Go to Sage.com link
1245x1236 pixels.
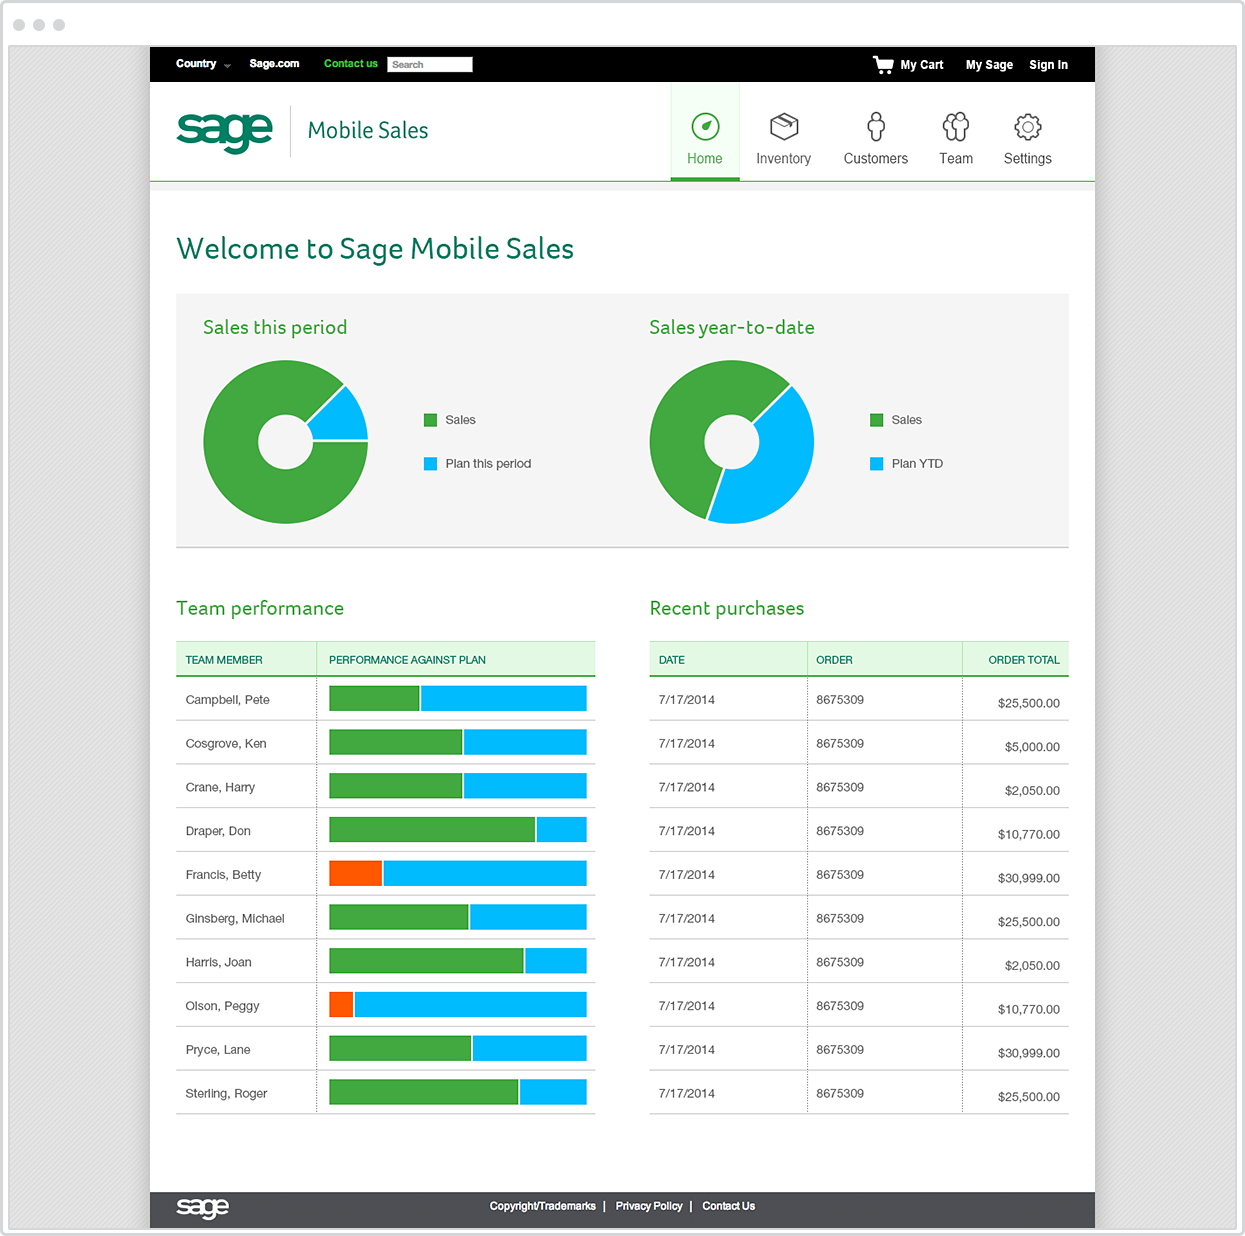tap(274, 64)
